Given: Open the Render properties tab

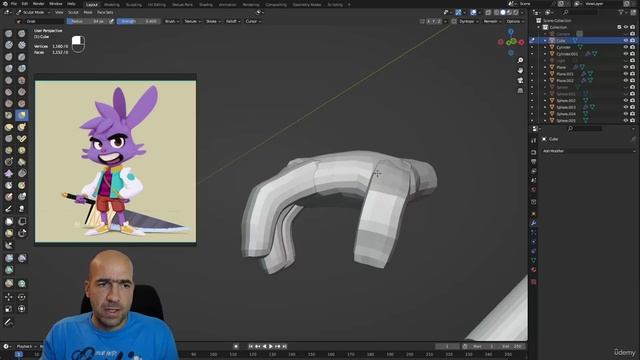Looking at the screenshot, I should [533, 152].
